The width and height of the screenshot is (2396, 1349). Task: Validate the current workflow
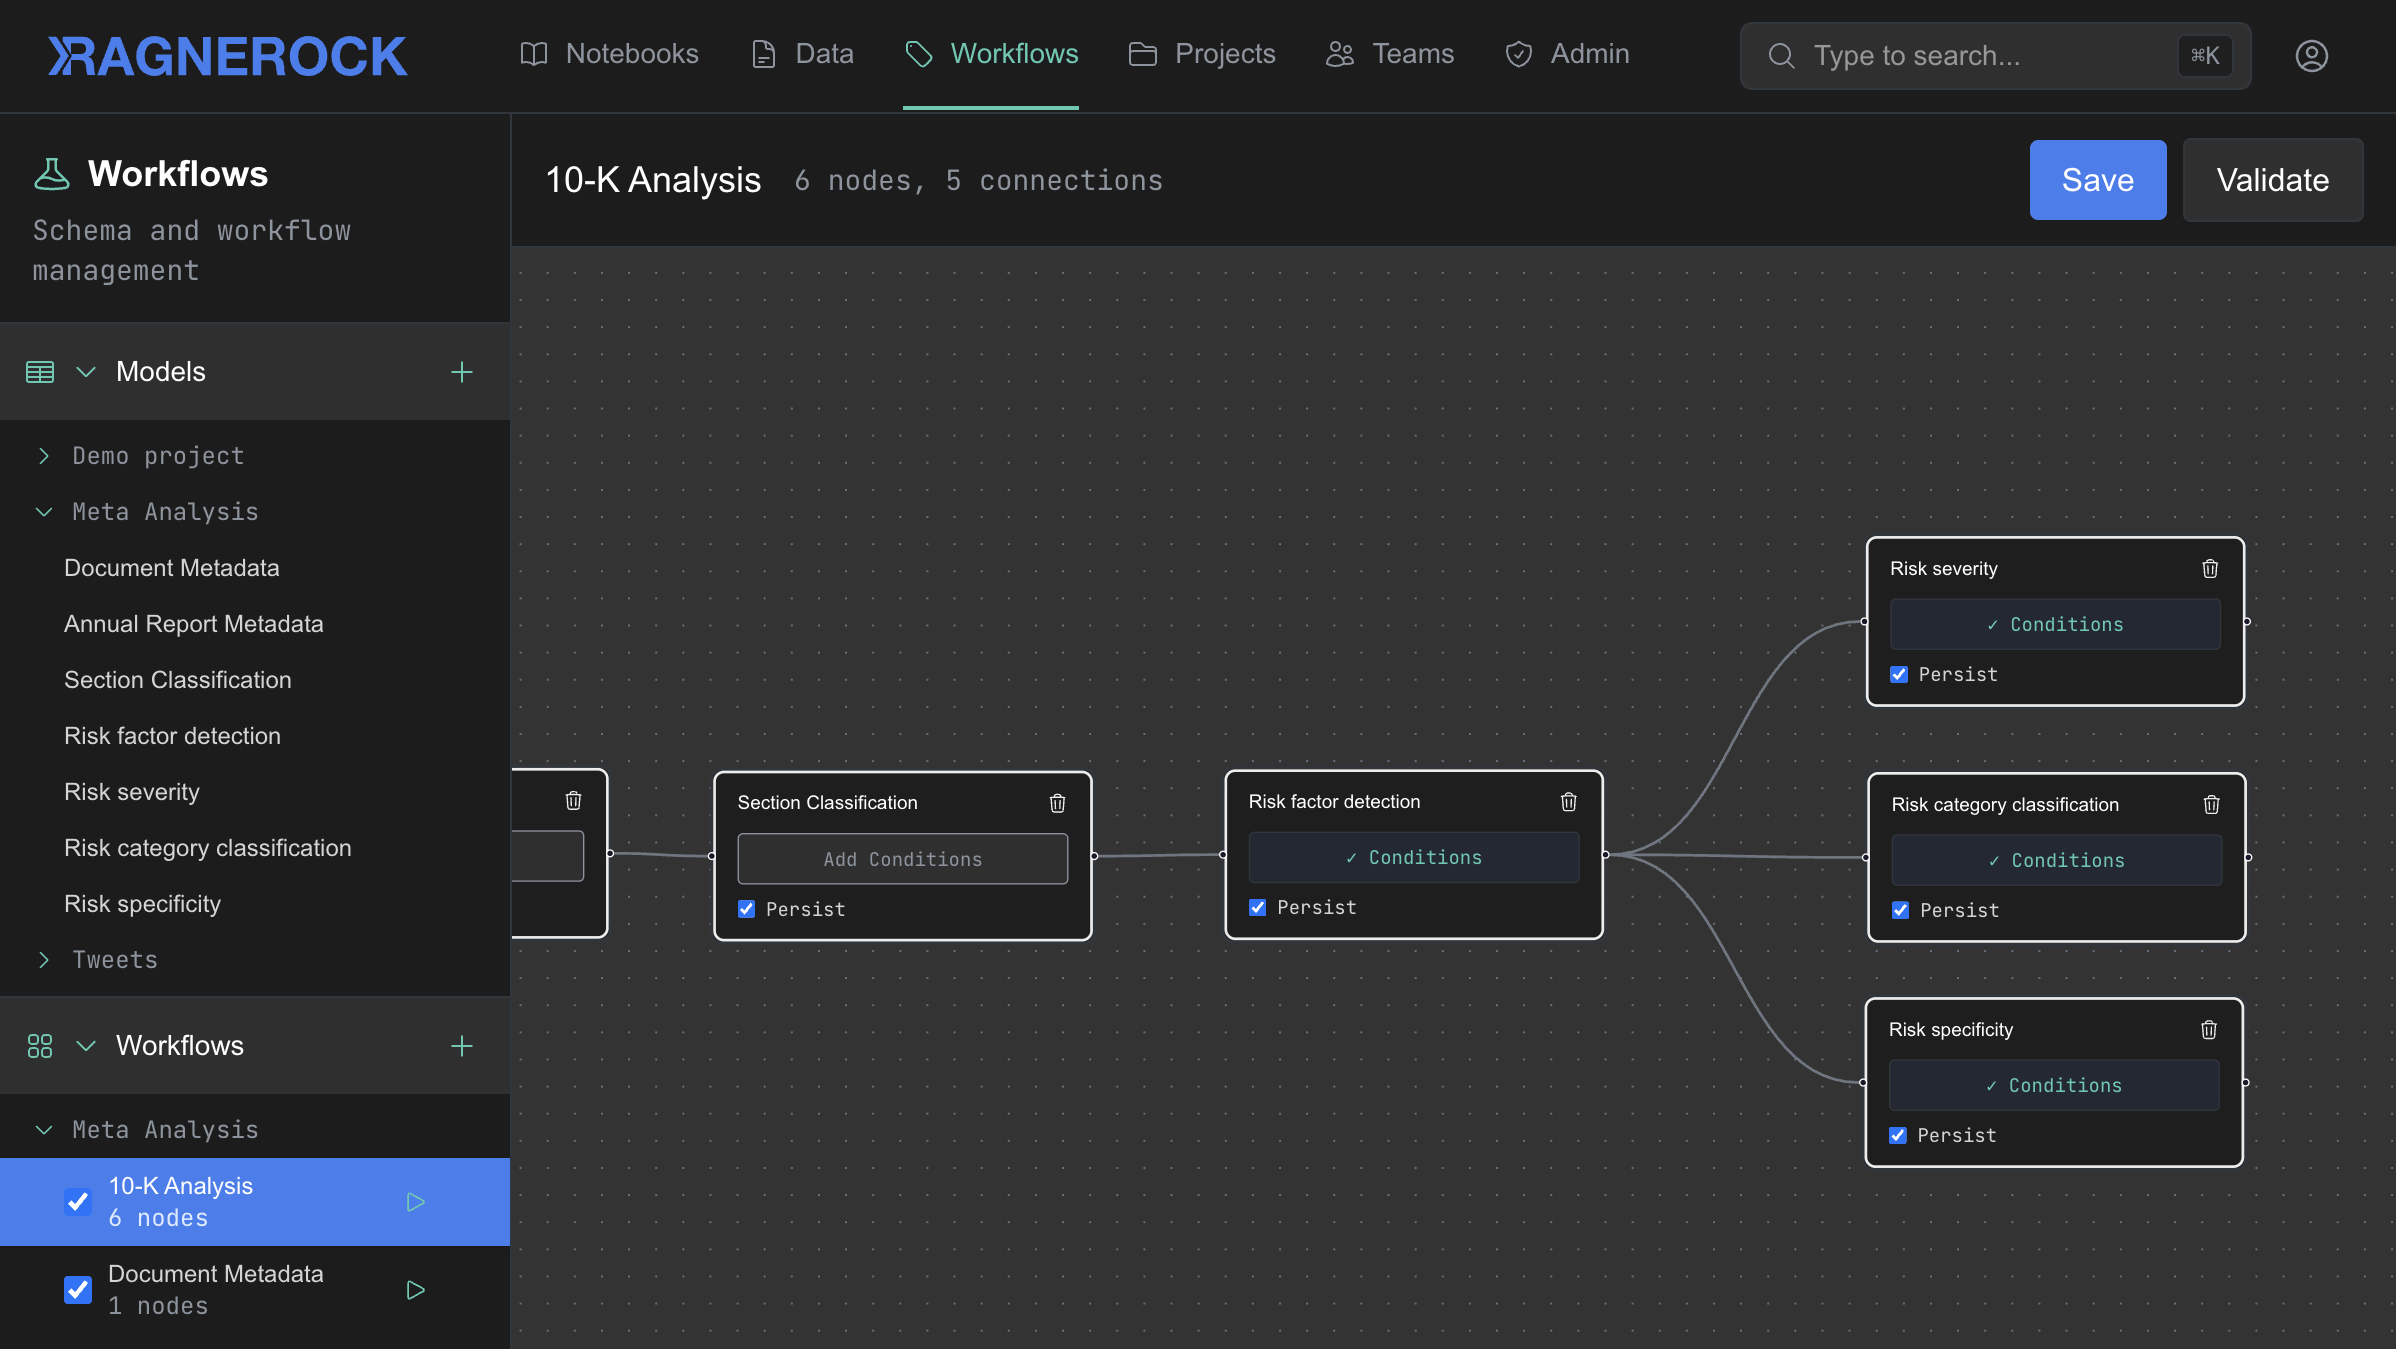2272,180
